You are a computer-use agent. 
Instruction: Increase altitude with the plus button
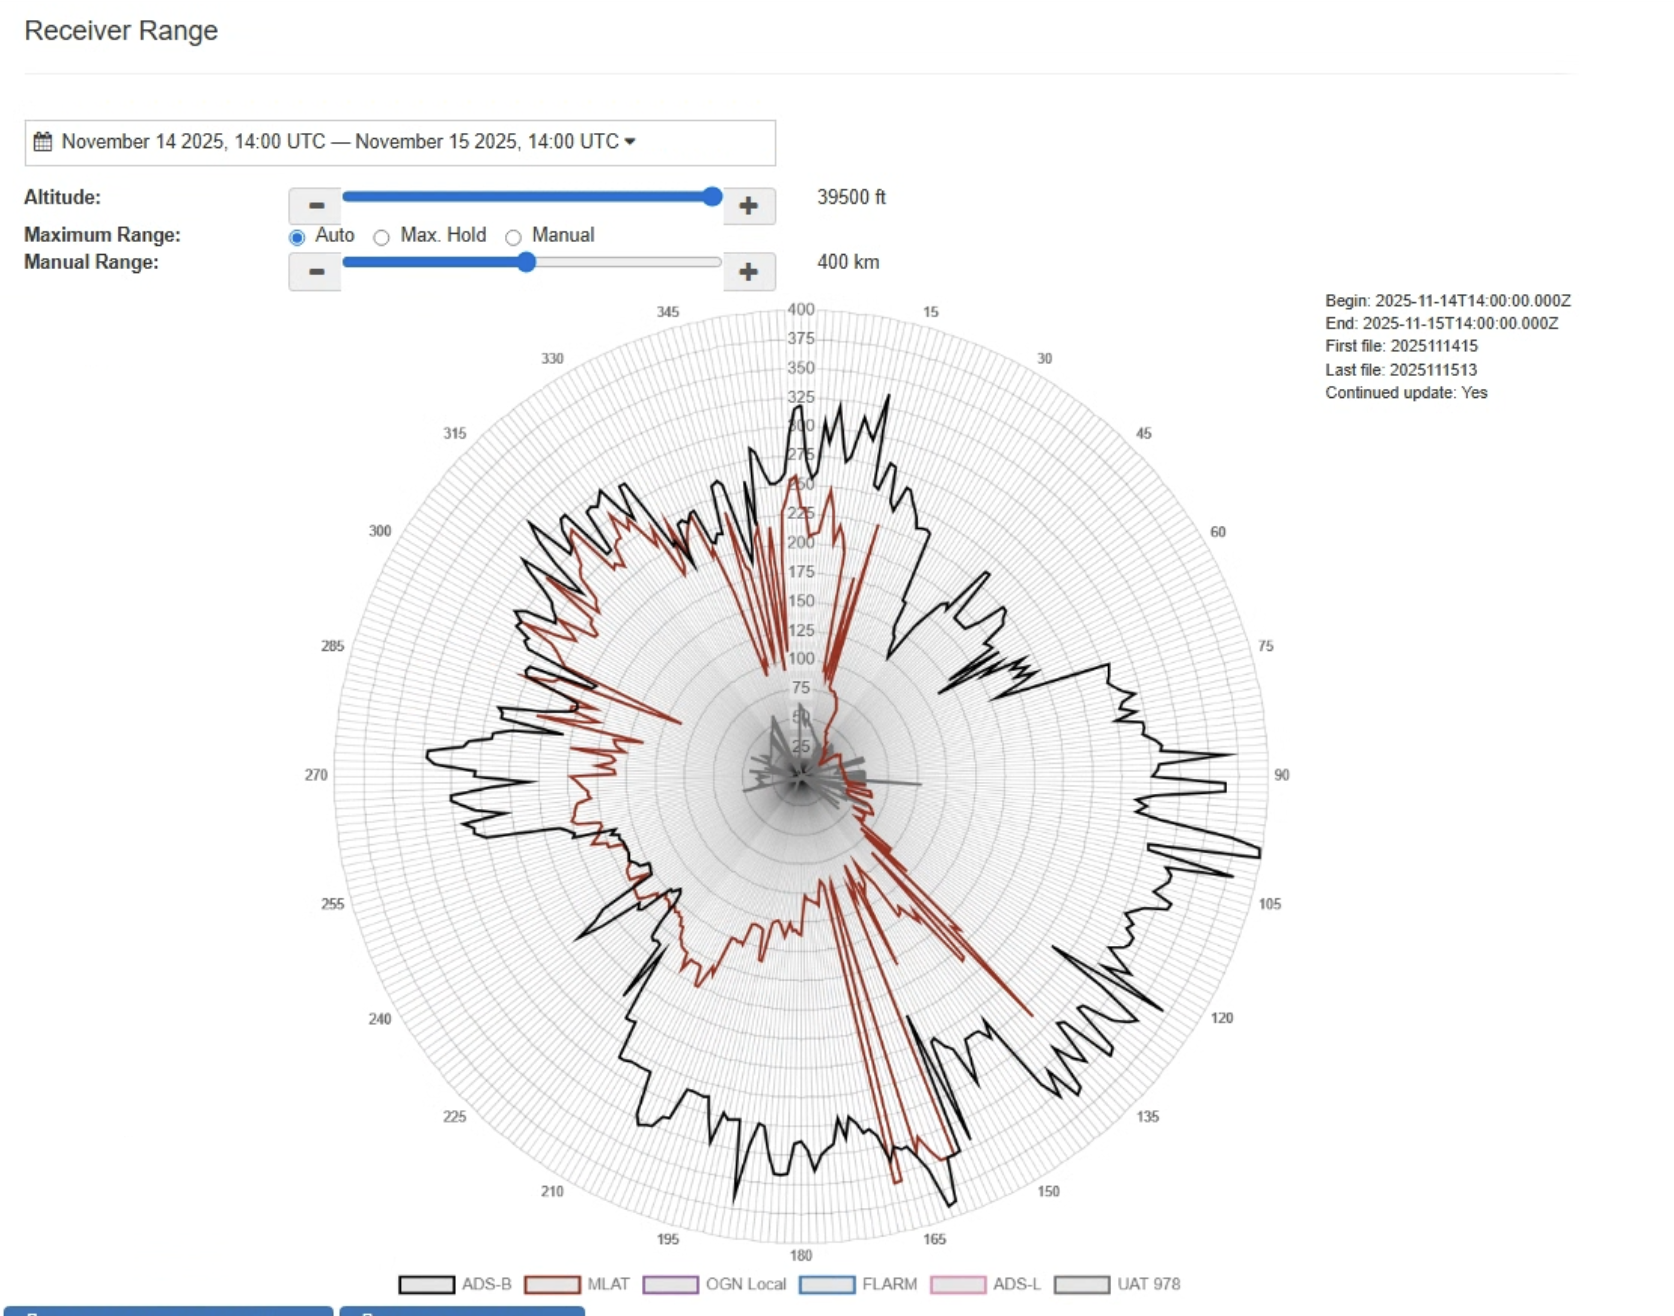[748, 206]
